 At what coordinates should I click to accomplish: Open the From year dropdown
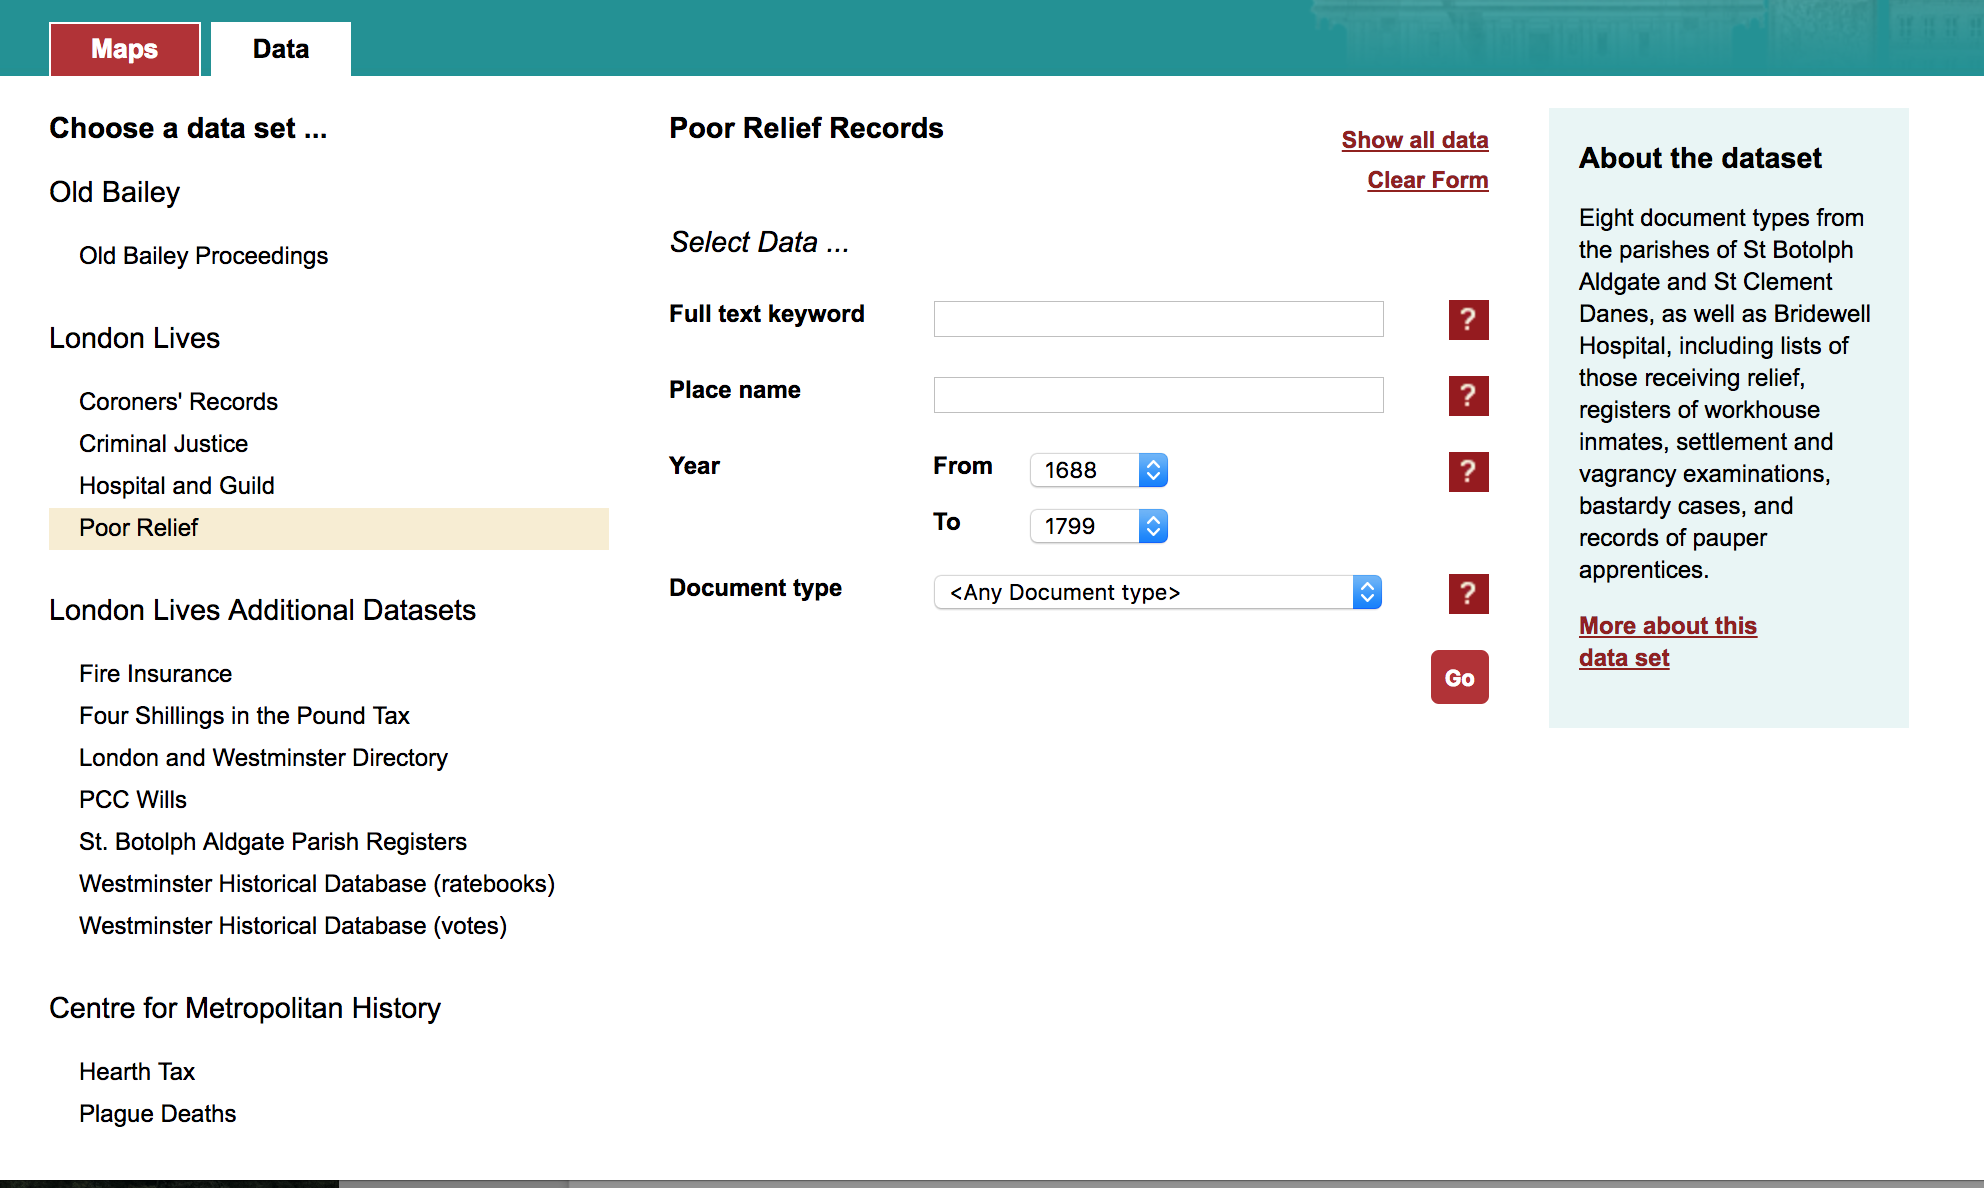1099,470
